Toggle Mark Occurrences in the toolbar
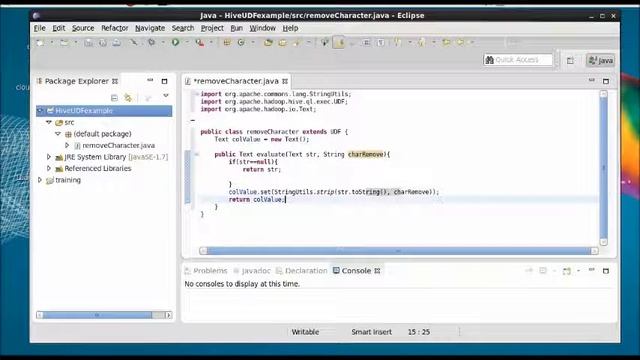 339,42
